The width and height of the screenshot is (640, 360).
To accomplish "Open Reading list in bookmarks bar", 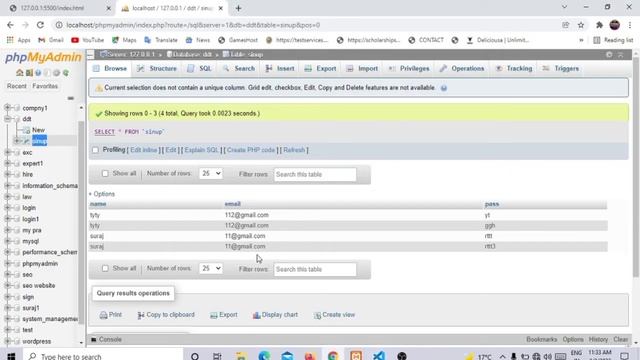I will pyautogui.click(x=613, y=40).
